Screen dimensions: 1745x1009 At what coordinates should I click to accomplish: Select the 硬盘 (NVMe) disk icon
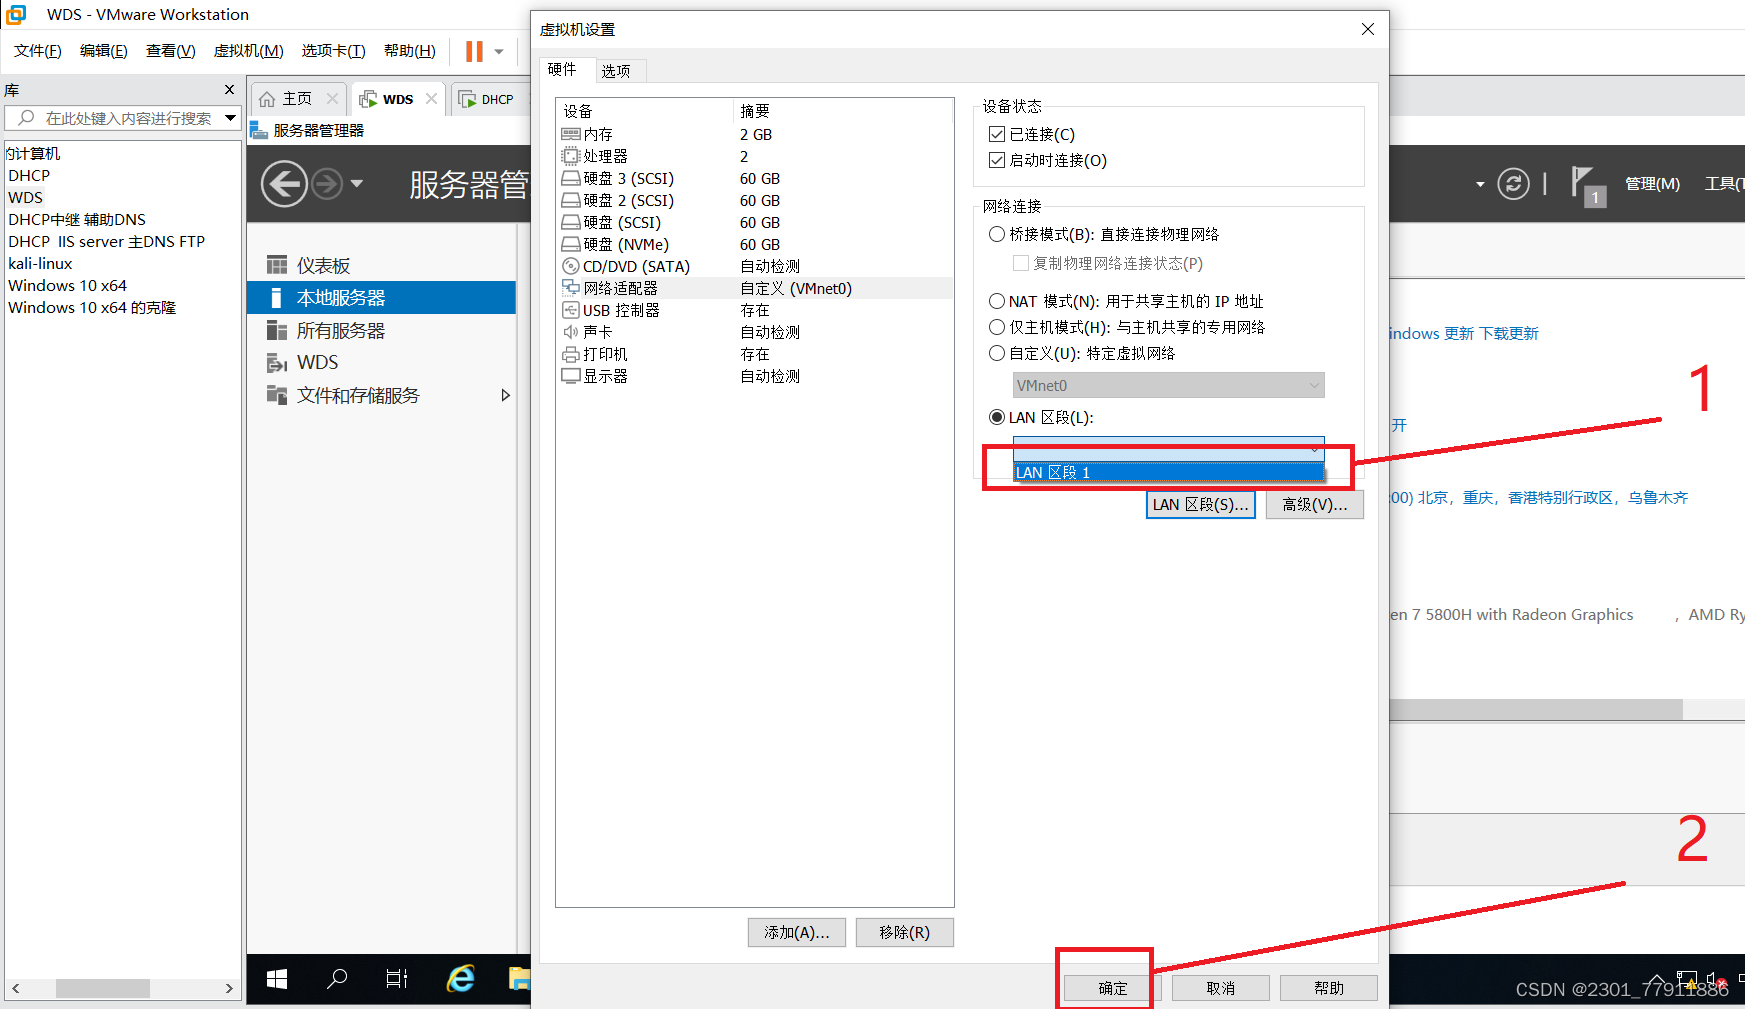pos(571,244)
